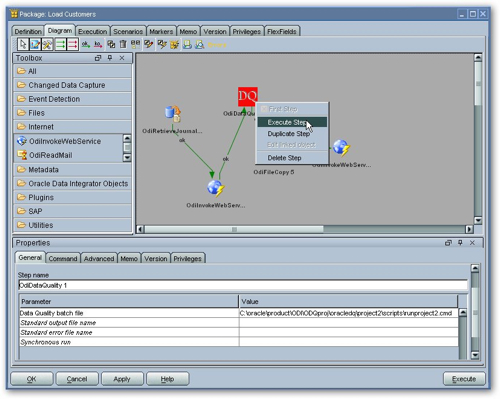Click the orange starburst toolbar icon

coord(174,44)
